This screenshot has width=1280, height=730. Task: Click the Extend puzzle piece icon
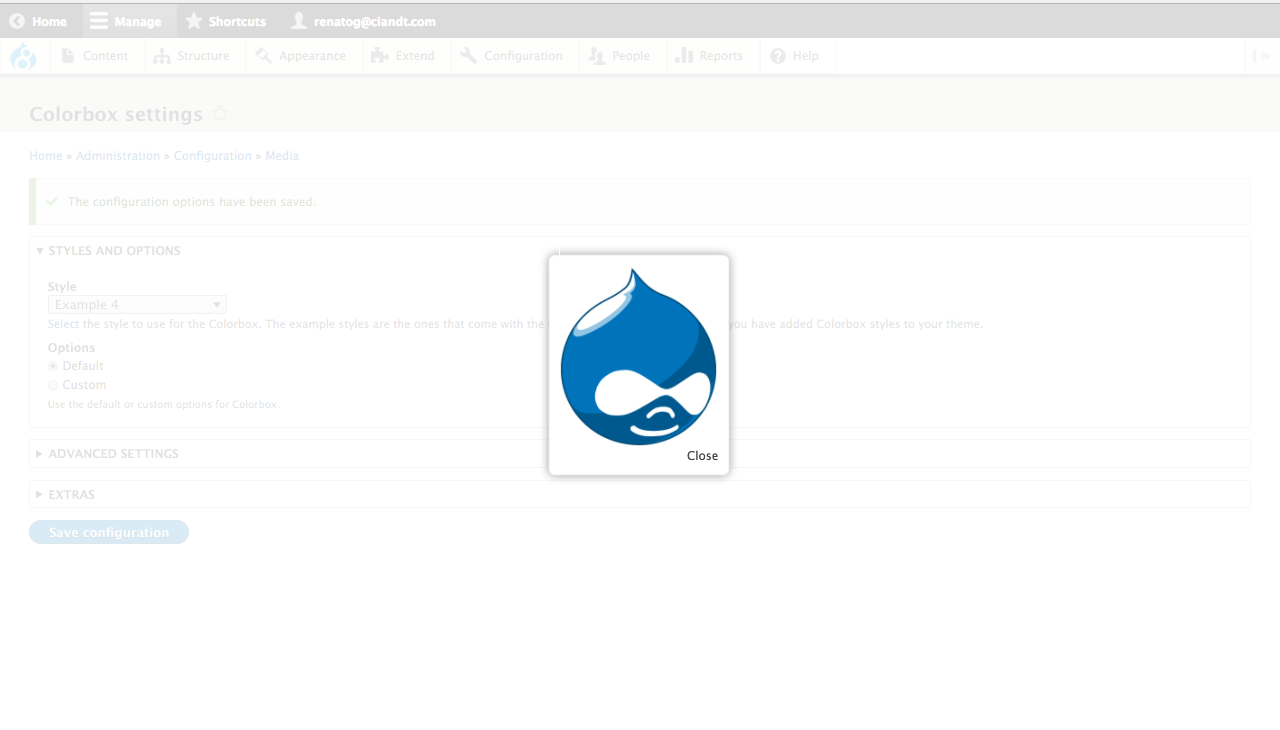point(379,56)
